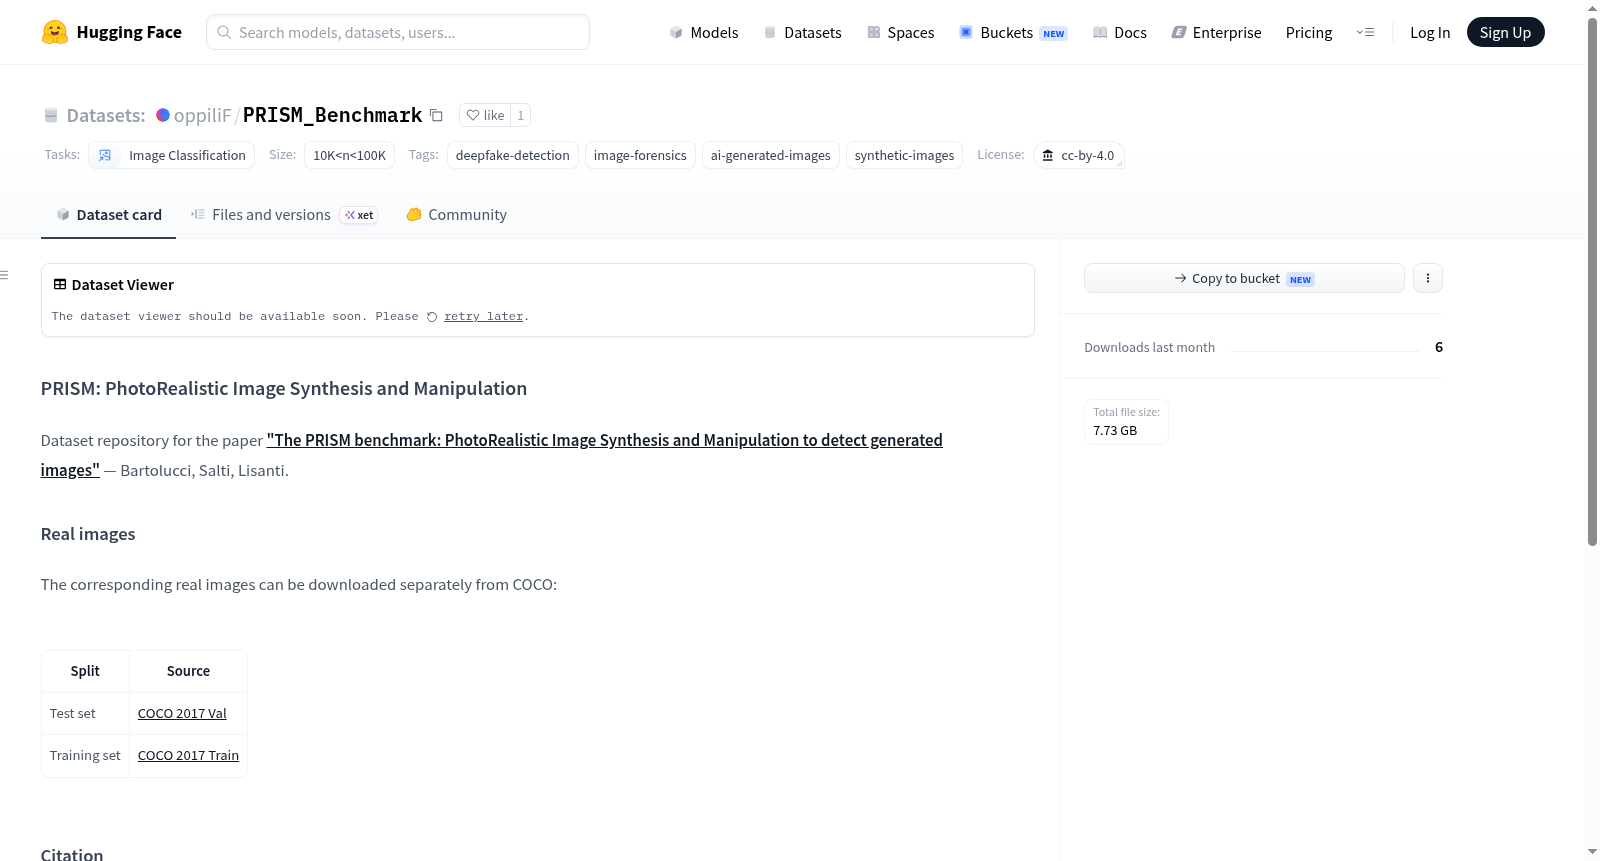Open the Files and versions tab

284,215
